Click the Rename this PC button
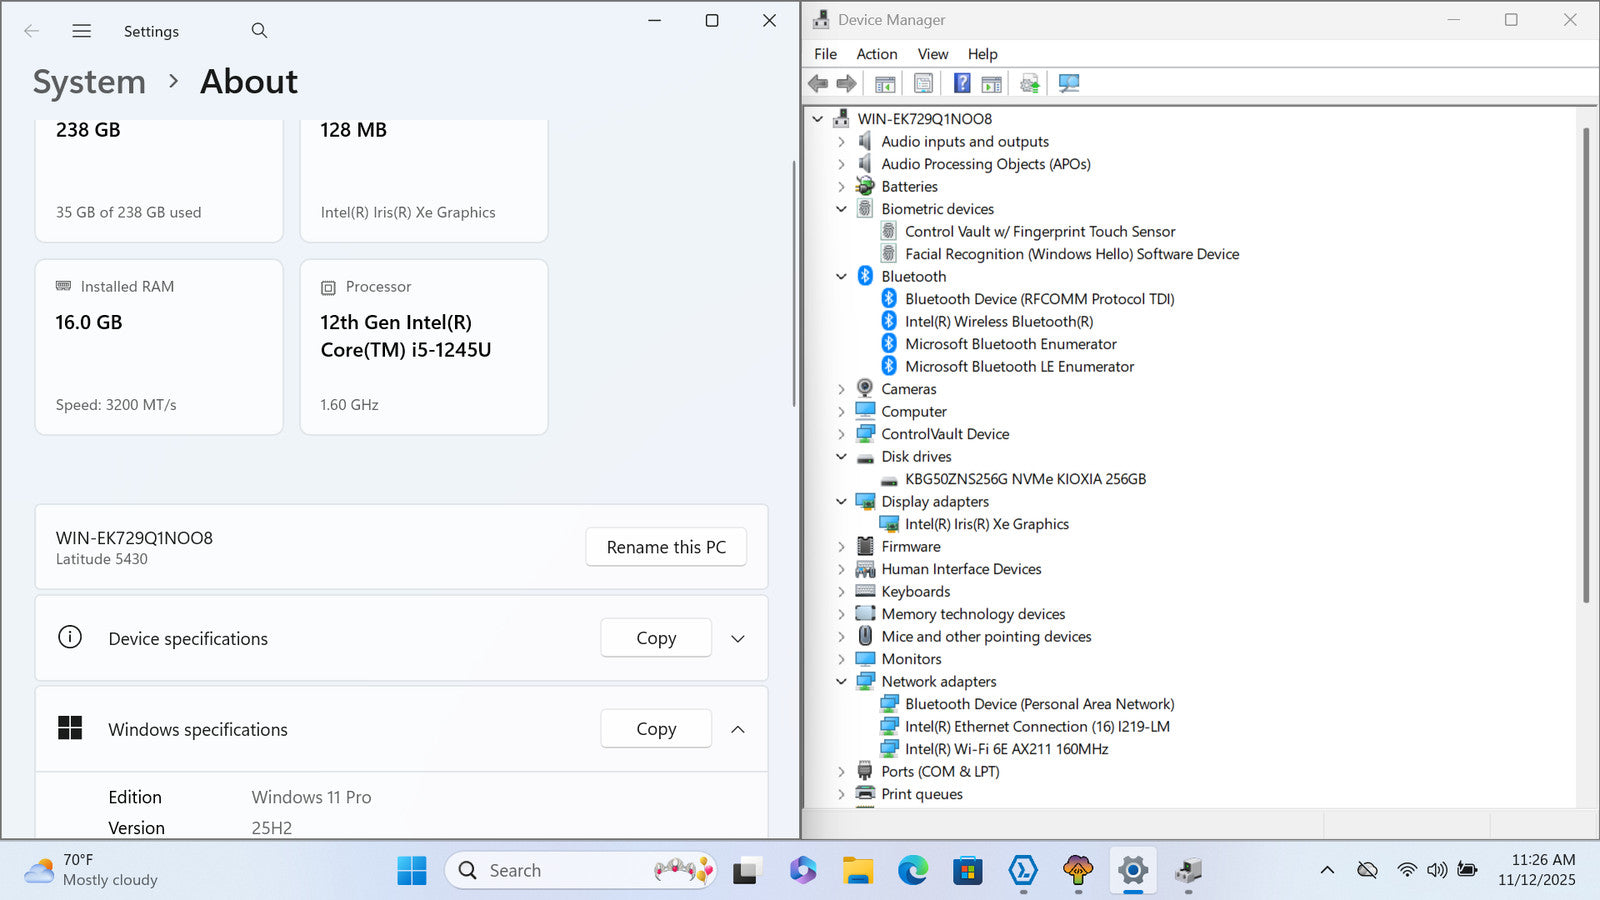 (666, 547)
